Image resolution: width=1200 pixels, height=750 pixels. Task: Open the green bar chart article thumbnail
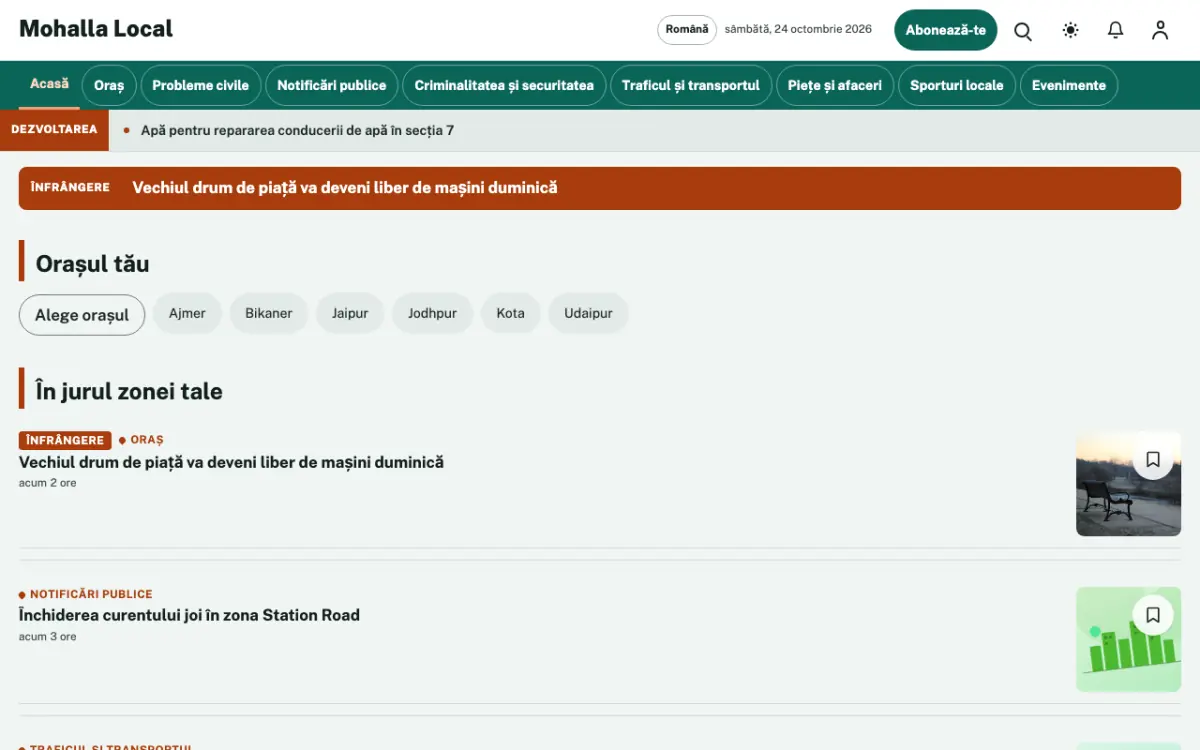[x=1128, y=639]
